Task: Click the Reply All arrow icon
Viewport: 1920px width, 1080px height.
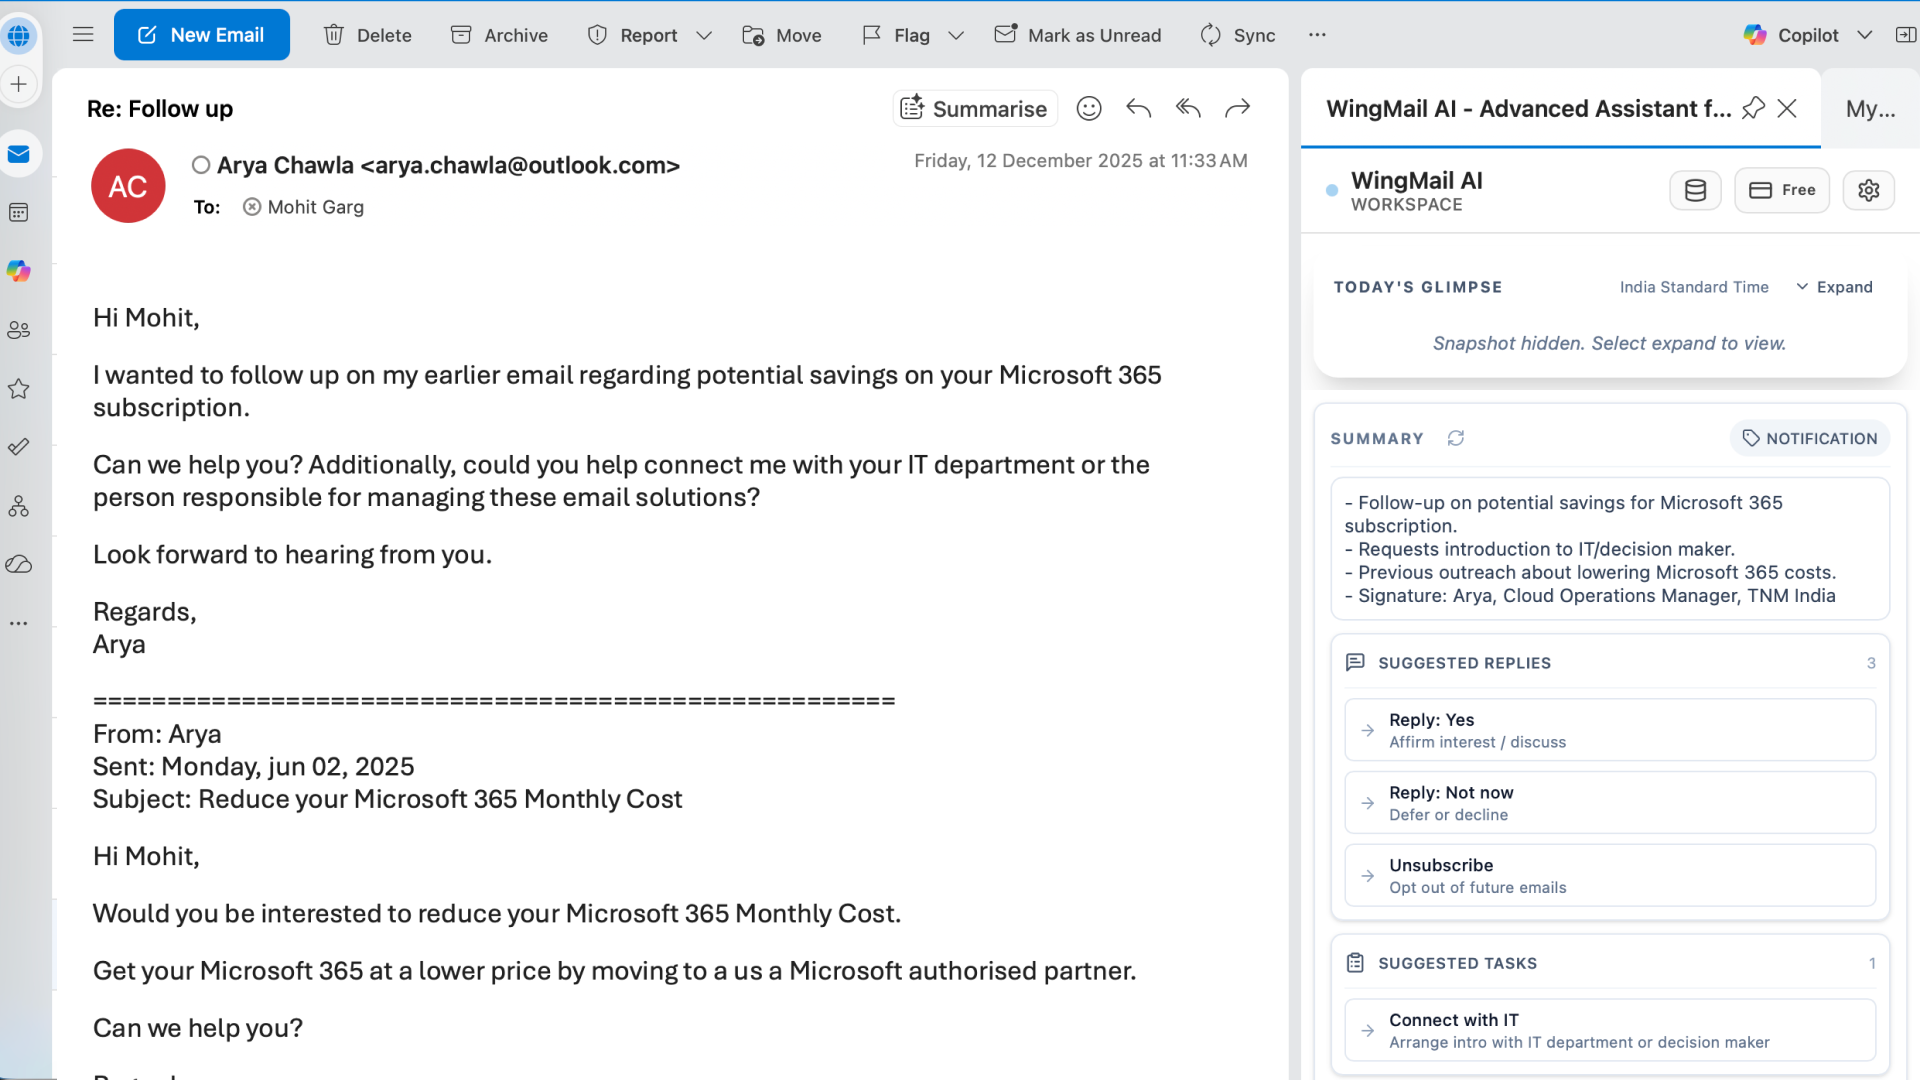Action: 1188,108
